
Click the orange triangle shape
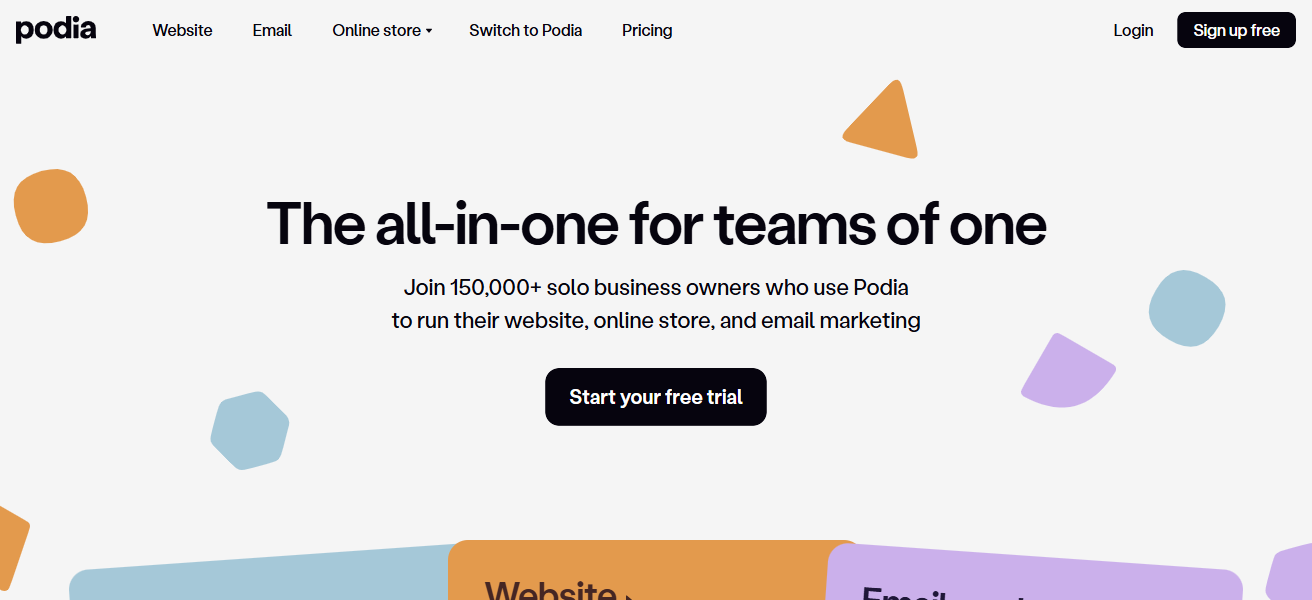click(884, 121)
